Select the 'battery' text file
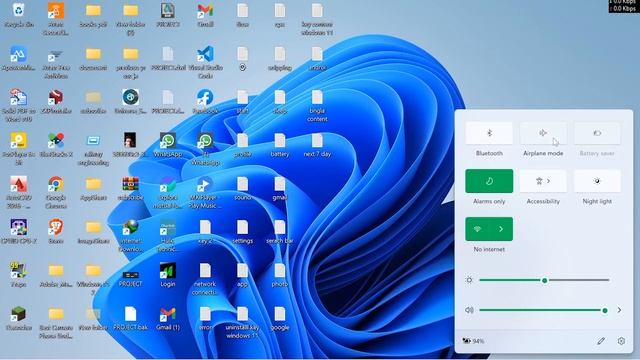640x360 pixels. pos(280,145)
